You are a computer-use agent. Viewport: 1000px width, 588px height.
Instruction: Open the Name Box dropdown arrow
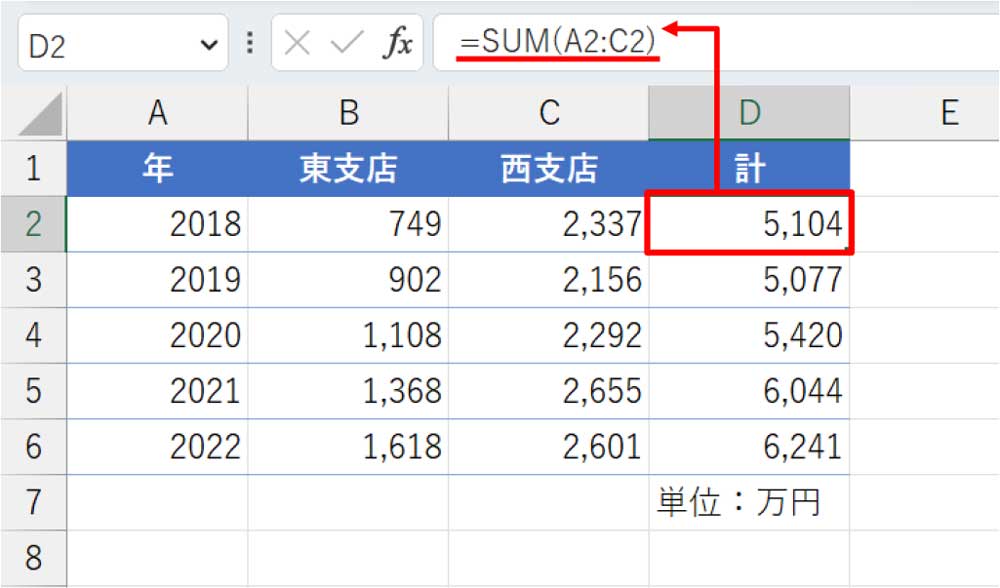(x=208, y=45)
